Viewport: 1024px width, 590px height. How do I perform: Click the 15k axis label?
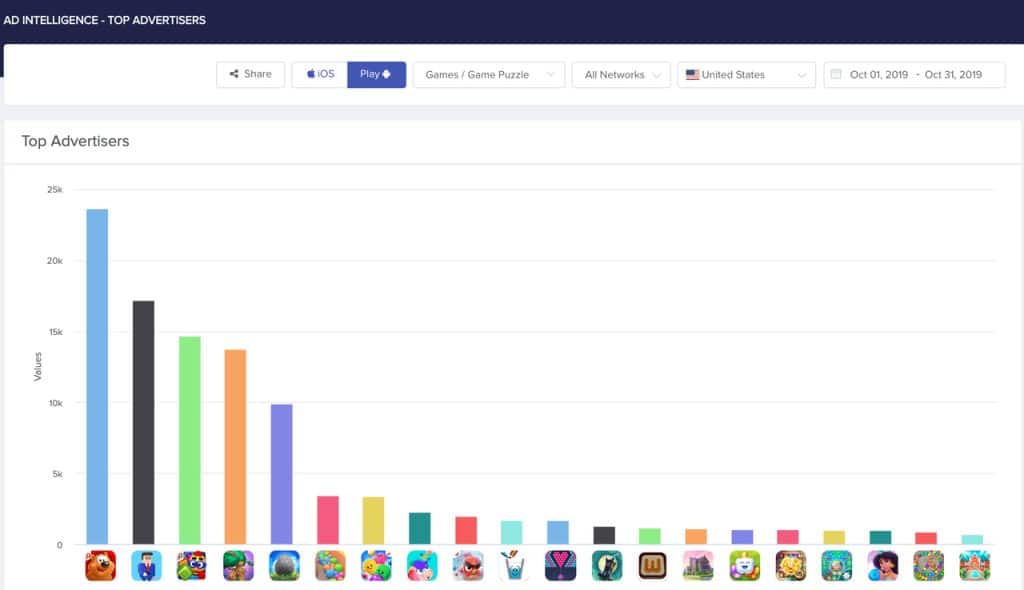tap(56, 332)
